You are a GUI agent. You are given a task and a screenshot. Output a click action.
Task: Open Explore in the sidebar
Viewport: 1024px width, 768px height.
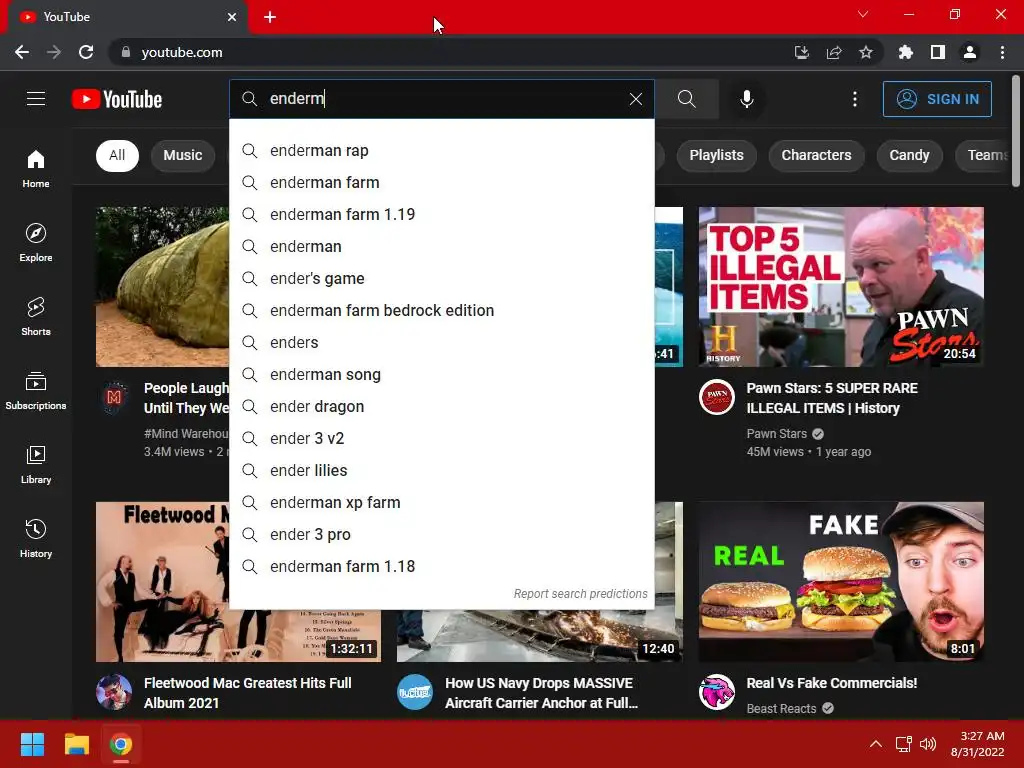click(36, 243)
